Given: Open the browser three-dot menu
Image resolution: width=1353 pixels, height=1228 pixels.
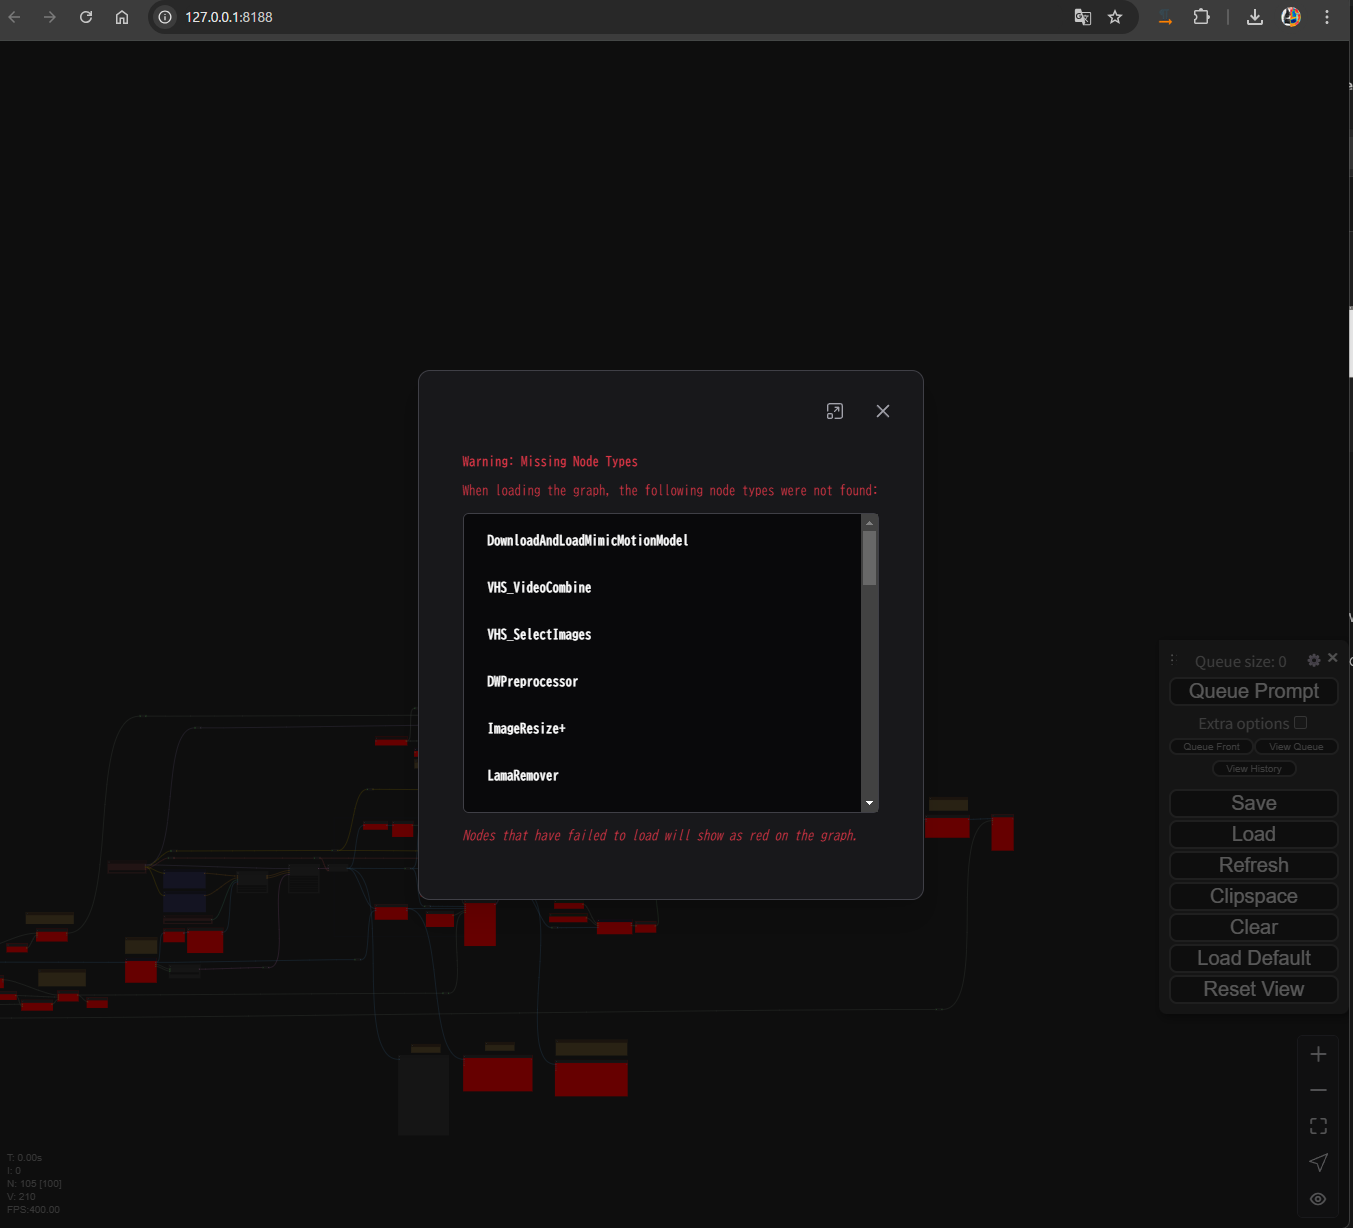Looking at the screenshot, I should pos(1327,17).
